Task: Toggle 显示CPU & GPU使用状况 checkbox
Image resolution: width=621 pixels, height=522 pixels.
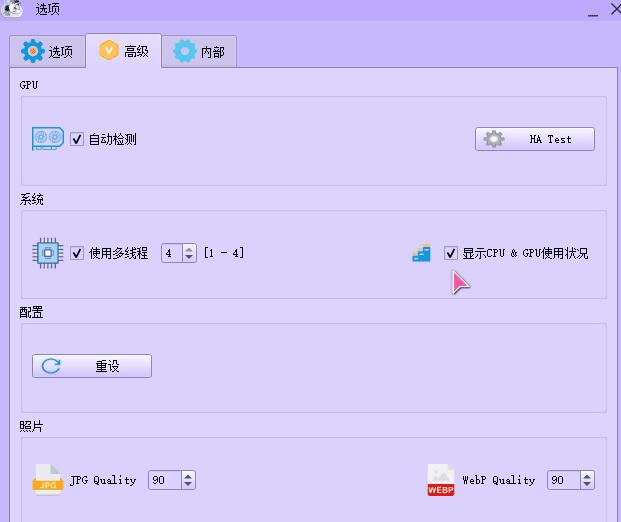Action: tap(451, 253)
